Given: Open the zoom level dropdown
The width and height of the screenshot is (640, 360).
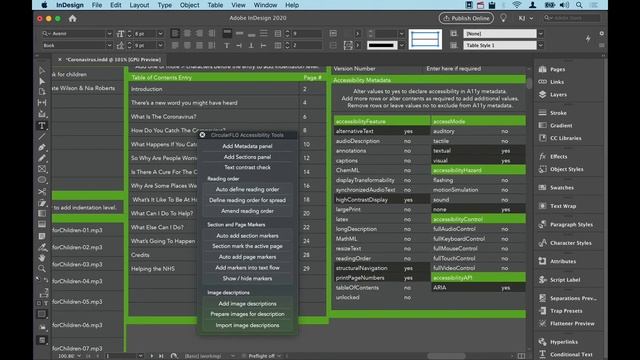Looking at the screenshot, I should coord(78,356).
